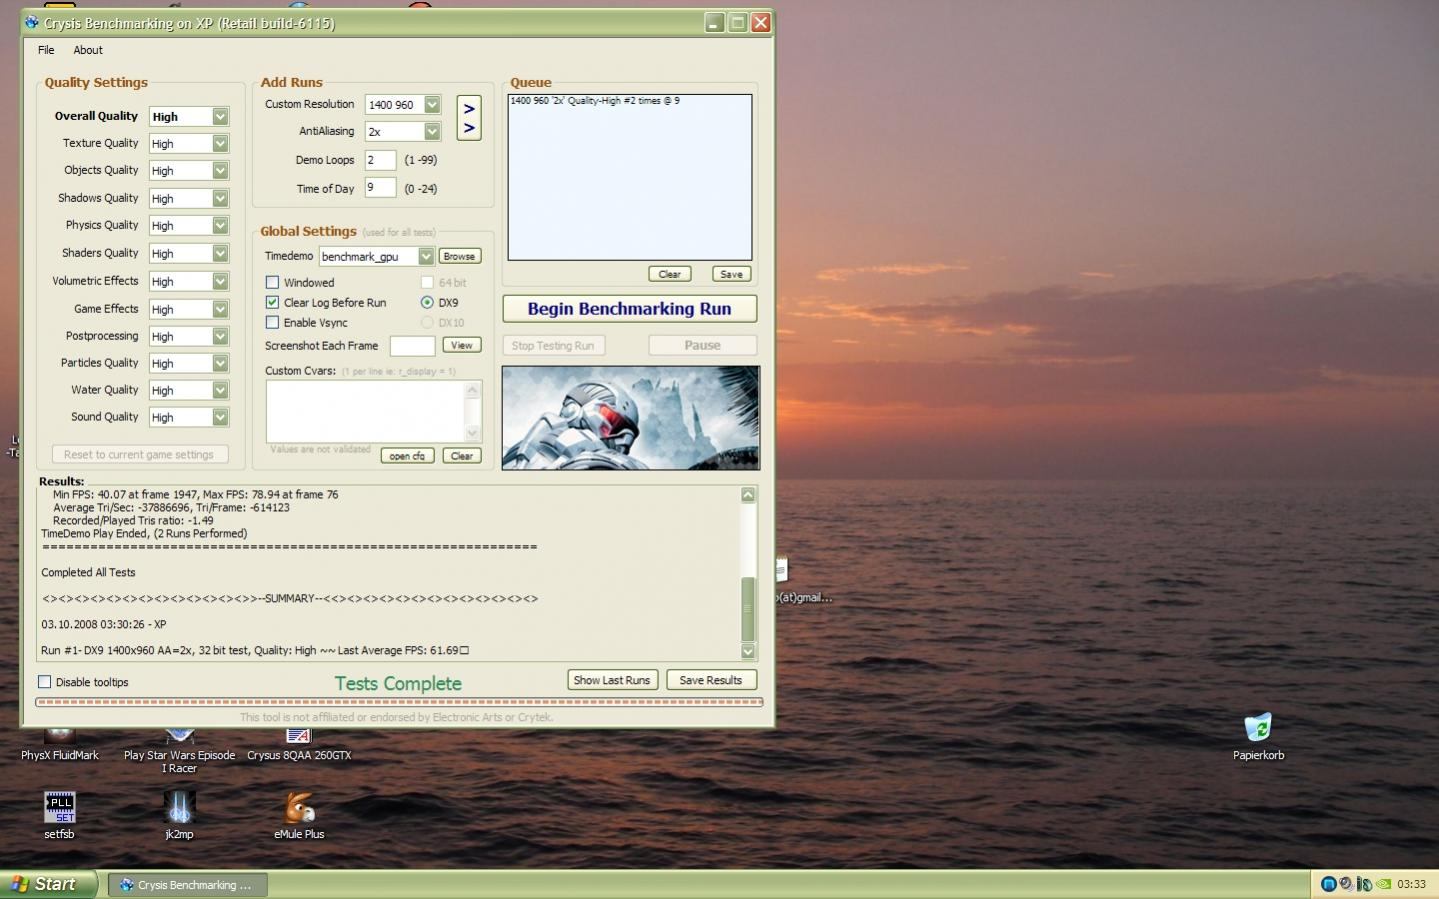Add run to queue with arrows button

[x=469, y=118]
